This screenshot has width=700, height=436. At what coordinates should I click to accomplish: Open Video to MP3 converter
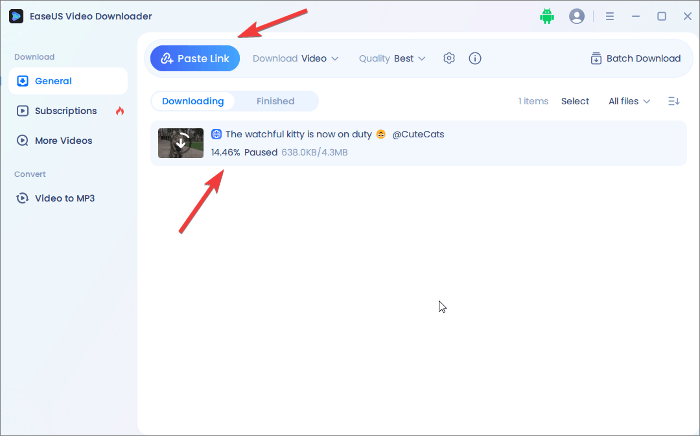point(68,198)
